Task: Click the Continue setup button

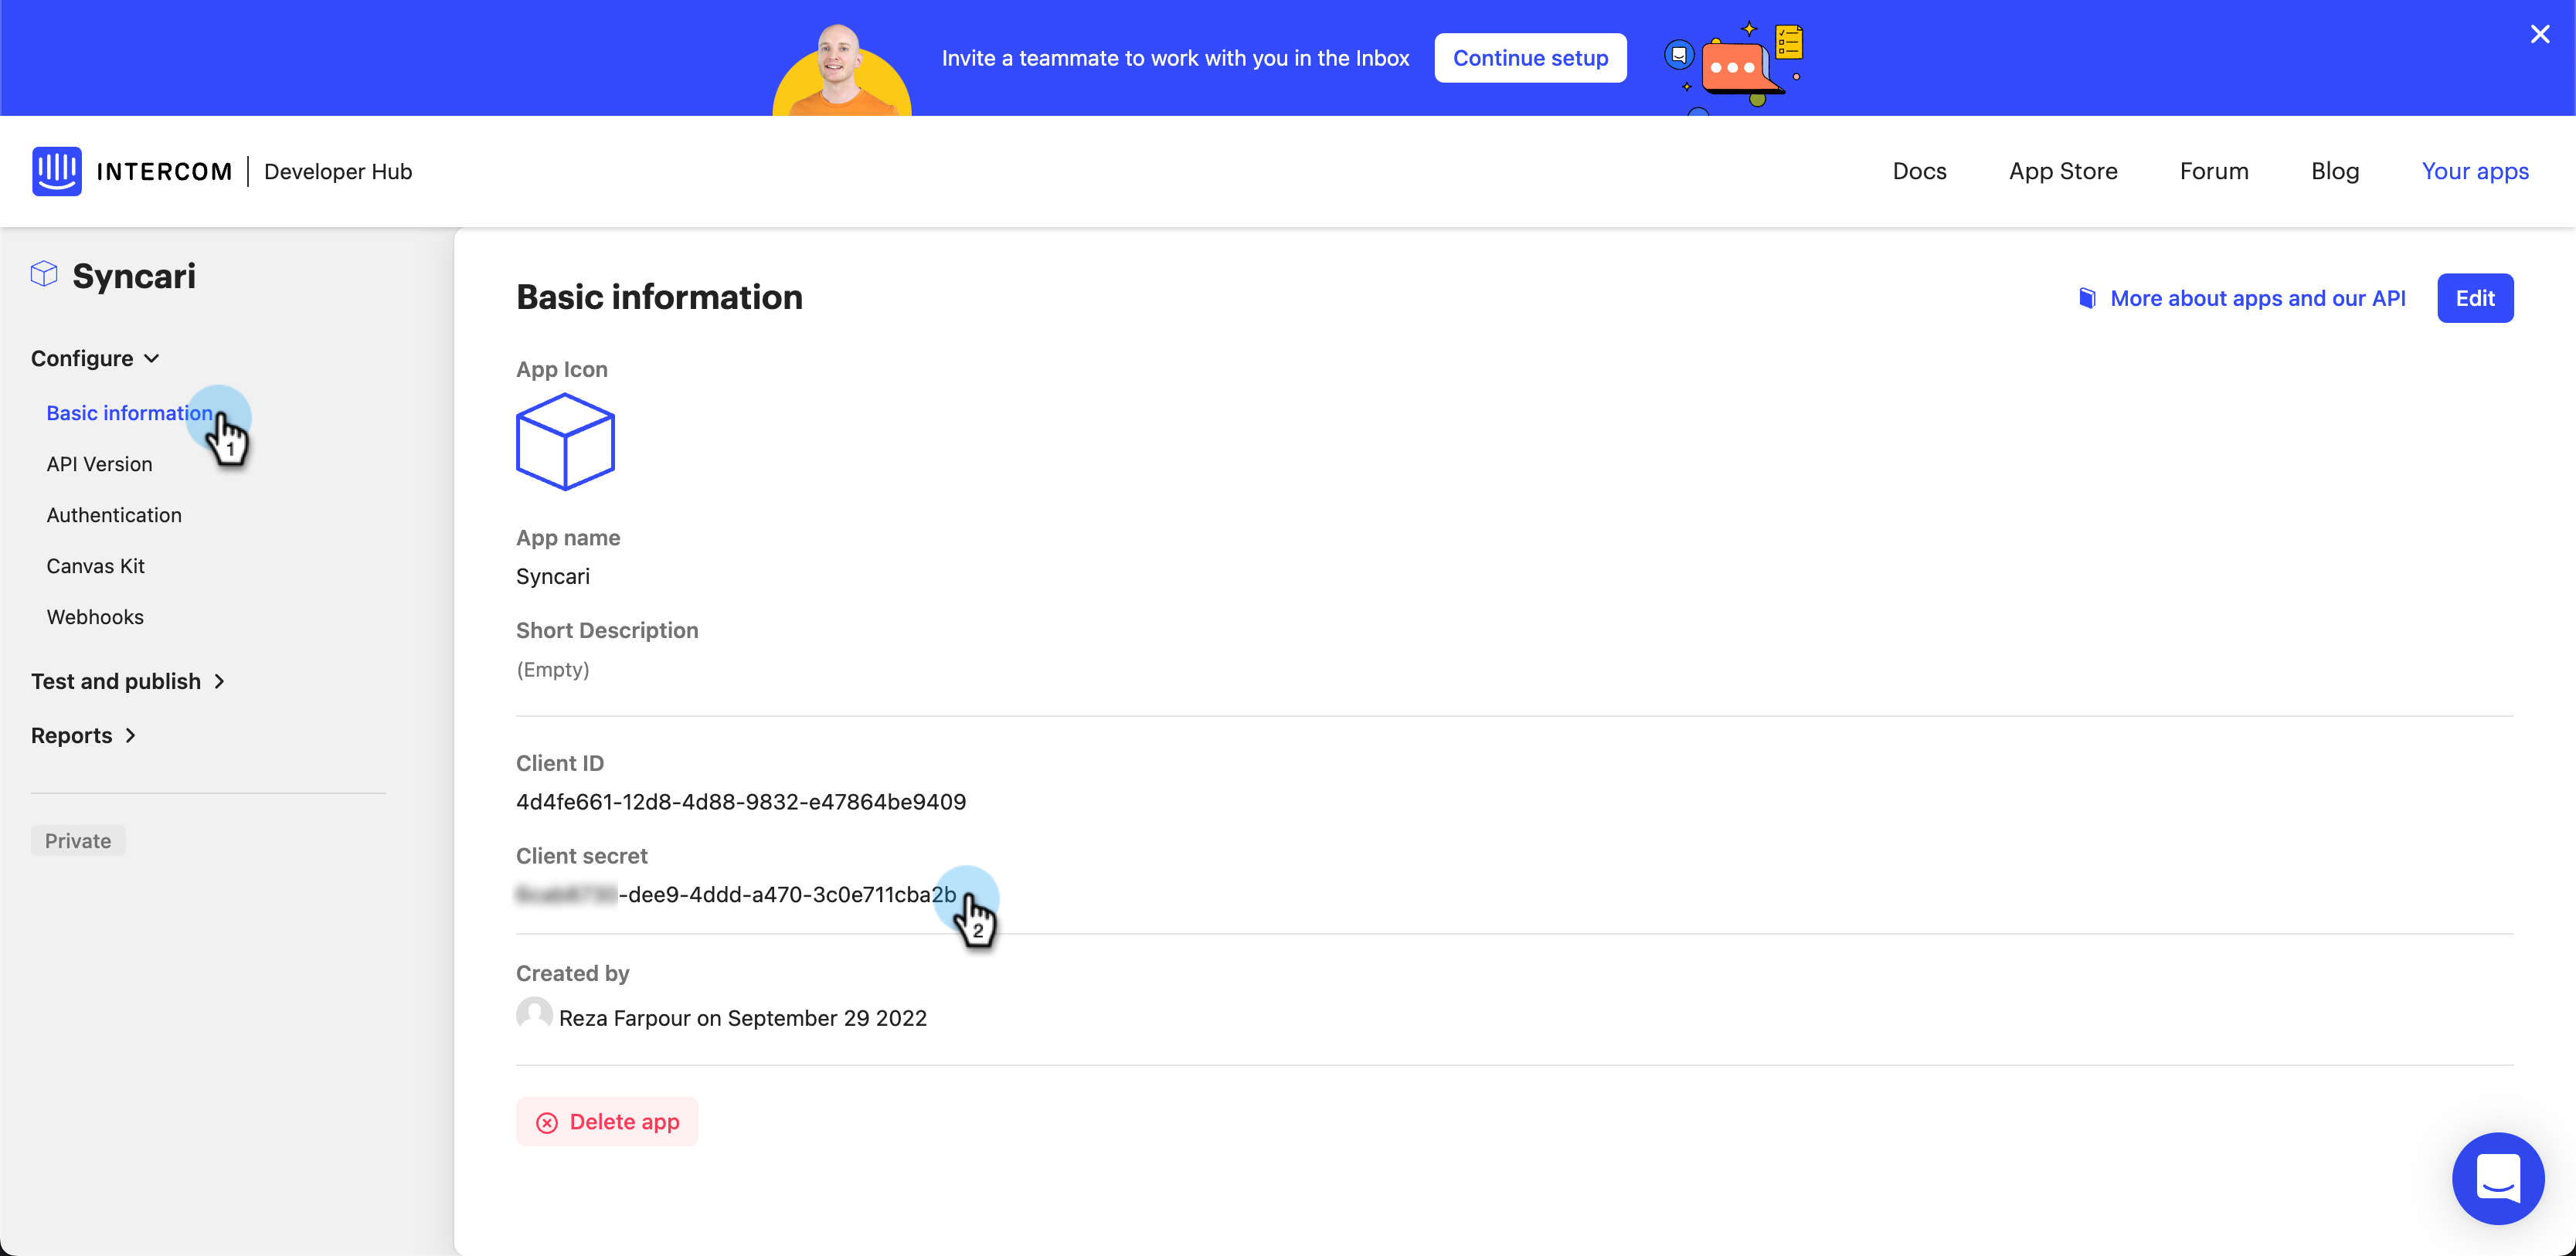Action: click(x=1530, y=58)
